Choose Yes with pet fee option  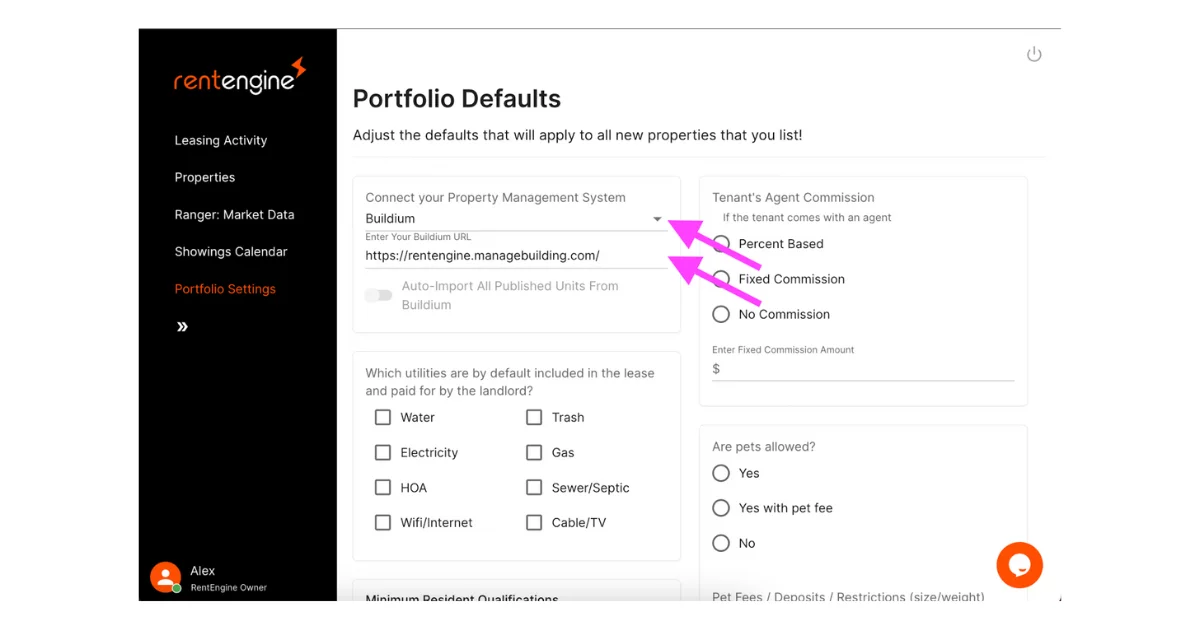point(721,508)
